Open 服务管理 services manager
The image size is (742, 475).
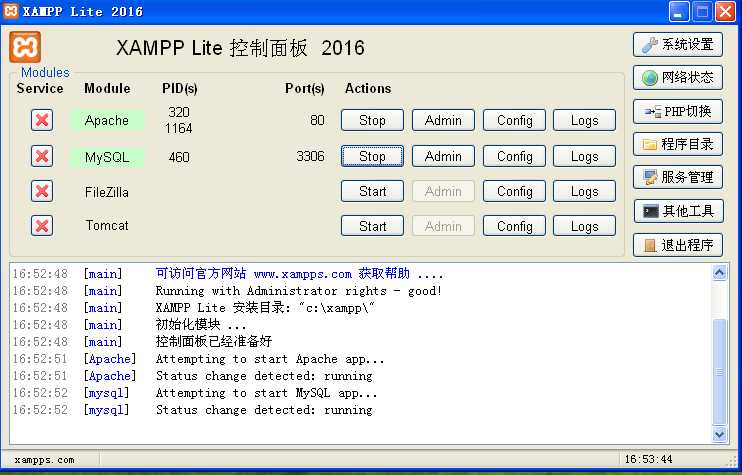[678, 177]
